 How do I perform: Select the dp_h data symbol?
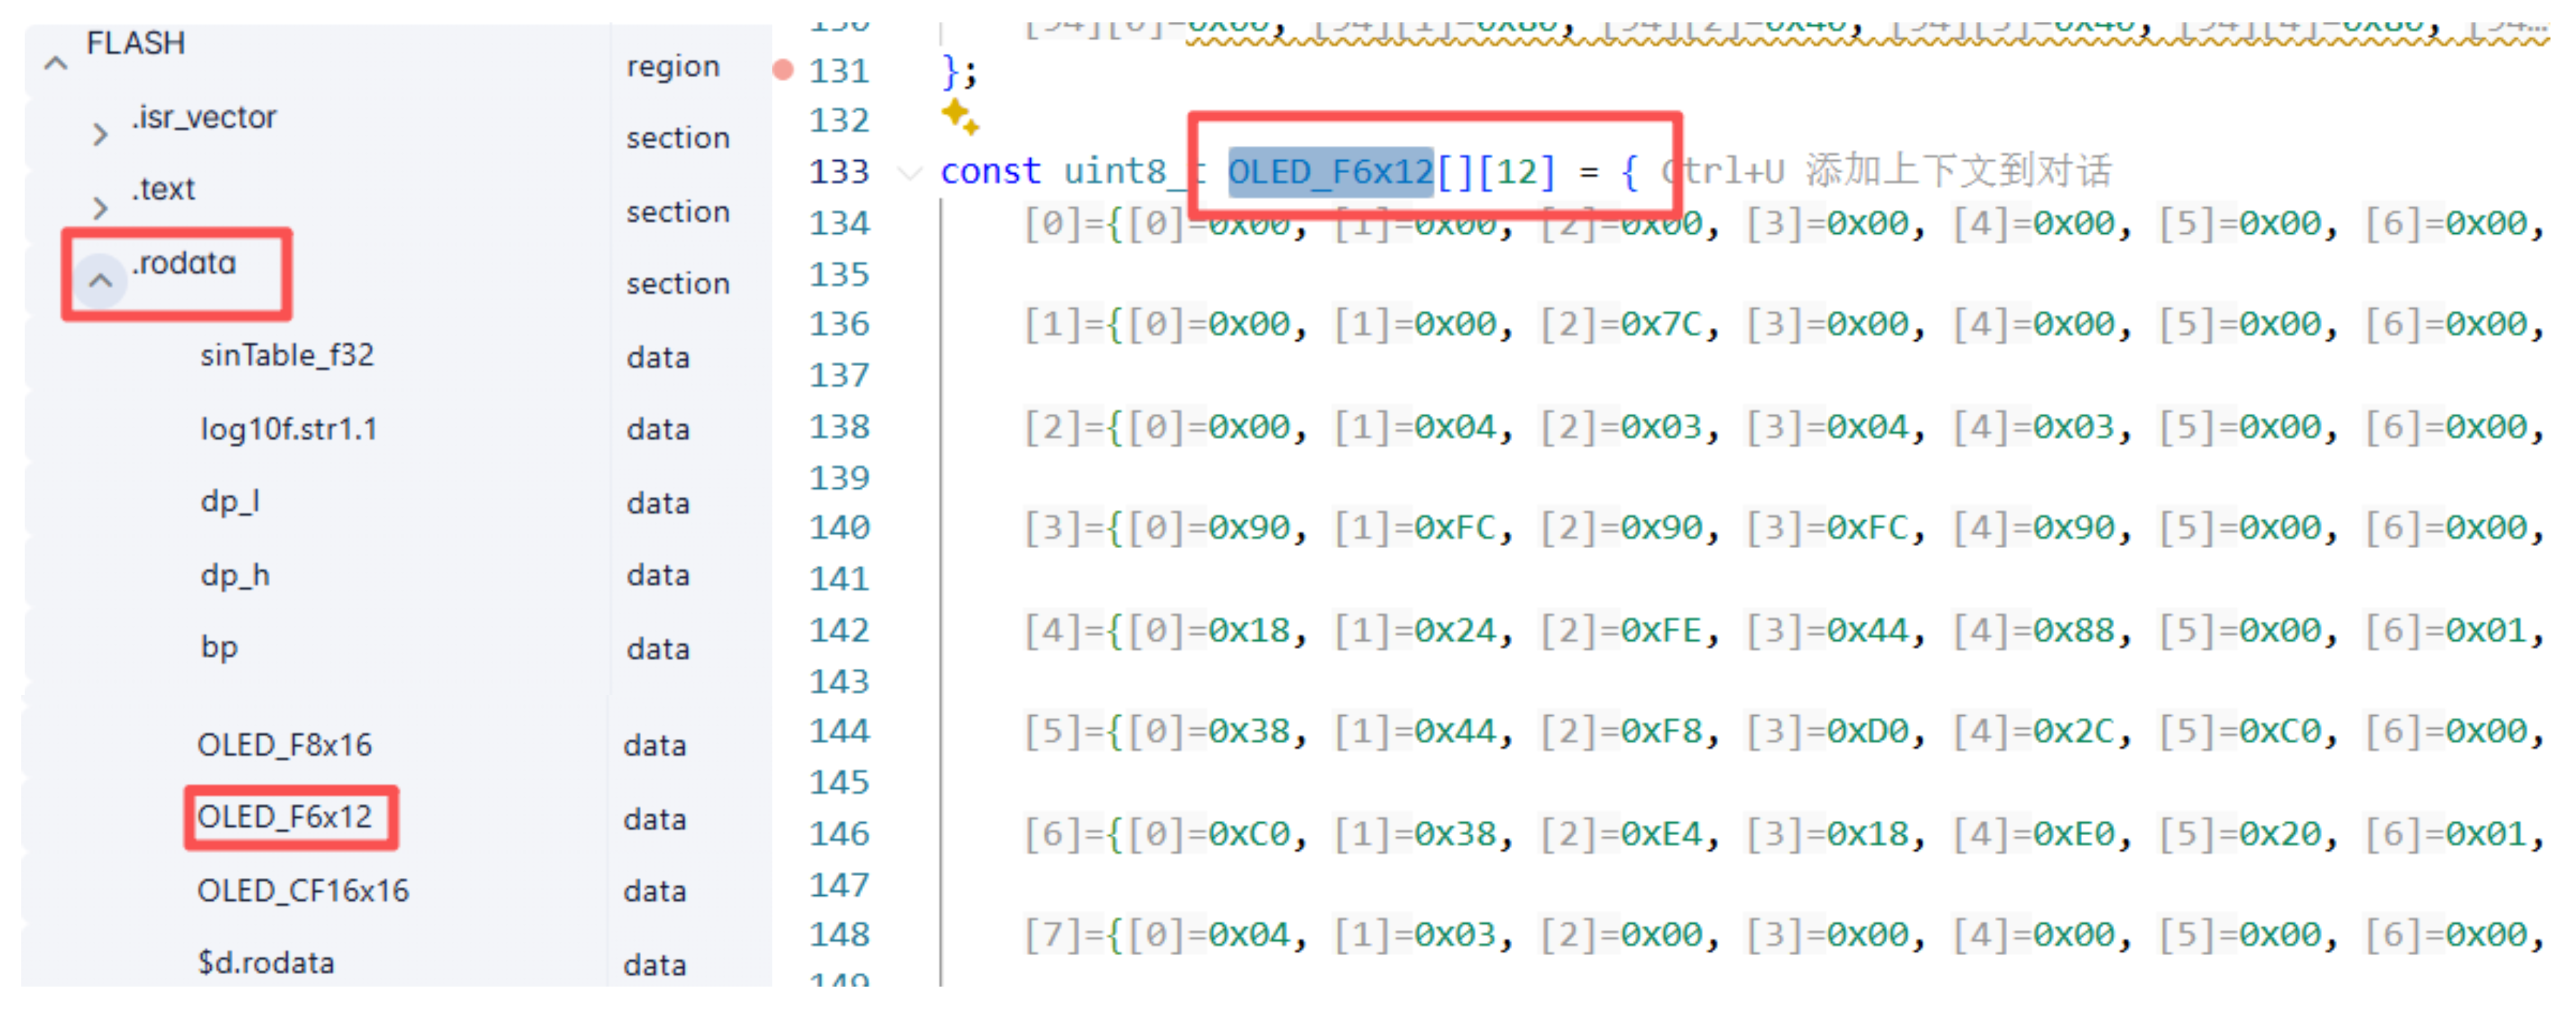[235, 575]
